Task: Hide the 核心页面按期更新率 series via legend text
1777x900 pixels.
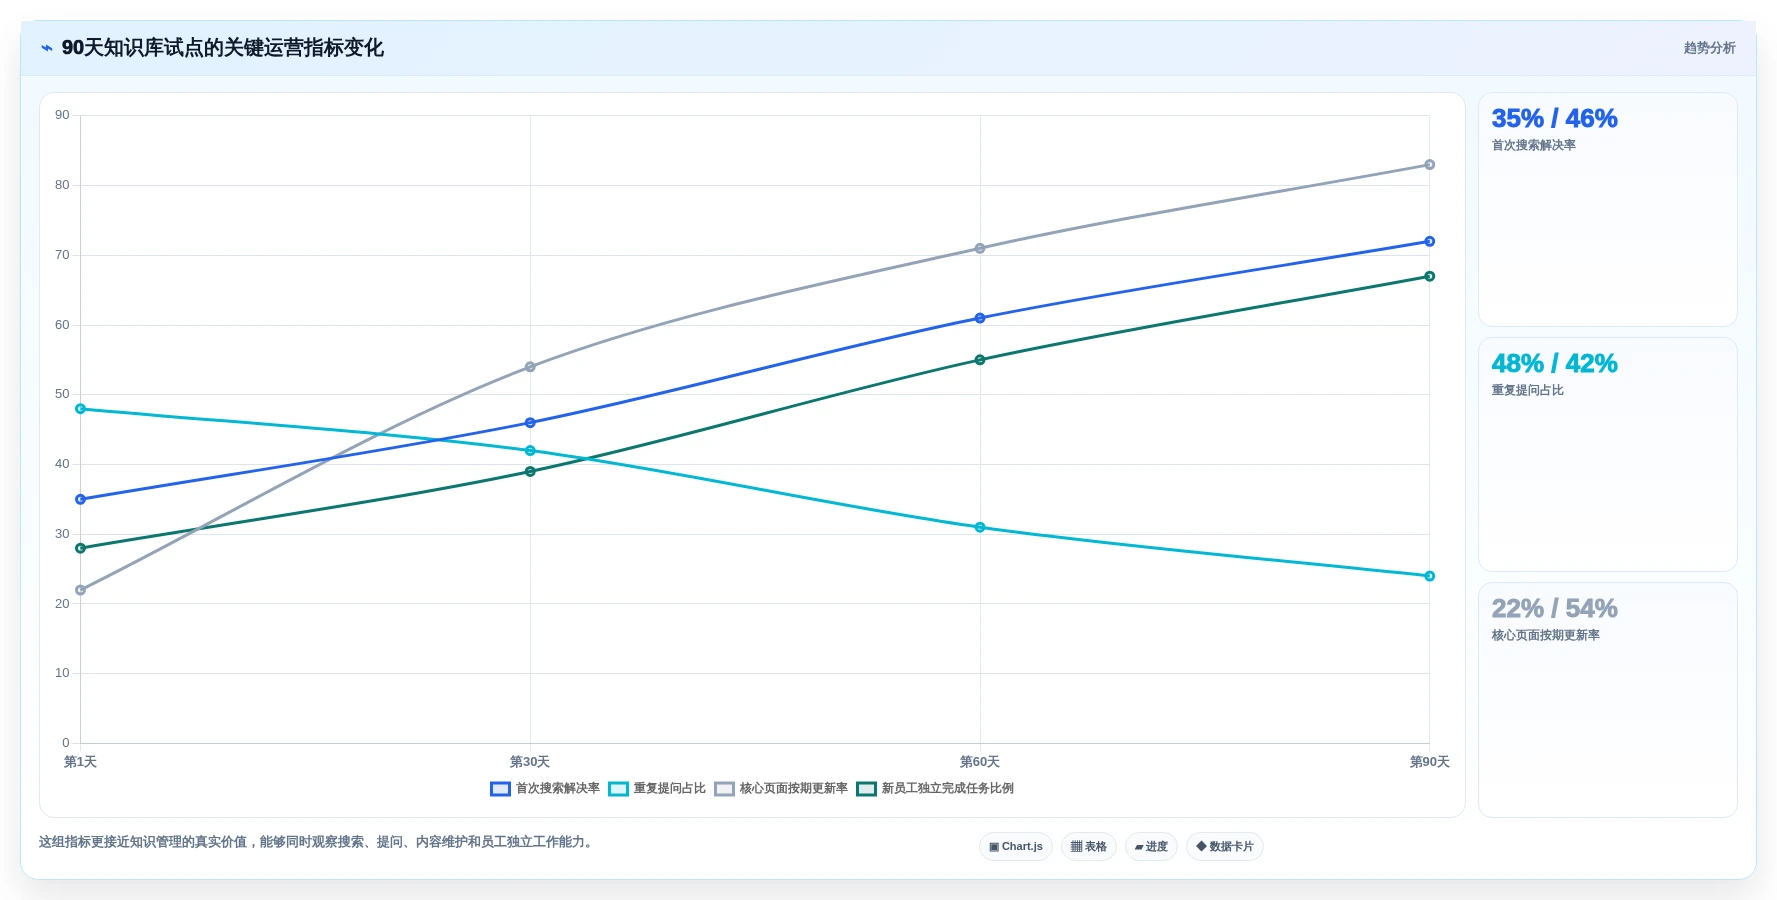Action: coord(793,789)
